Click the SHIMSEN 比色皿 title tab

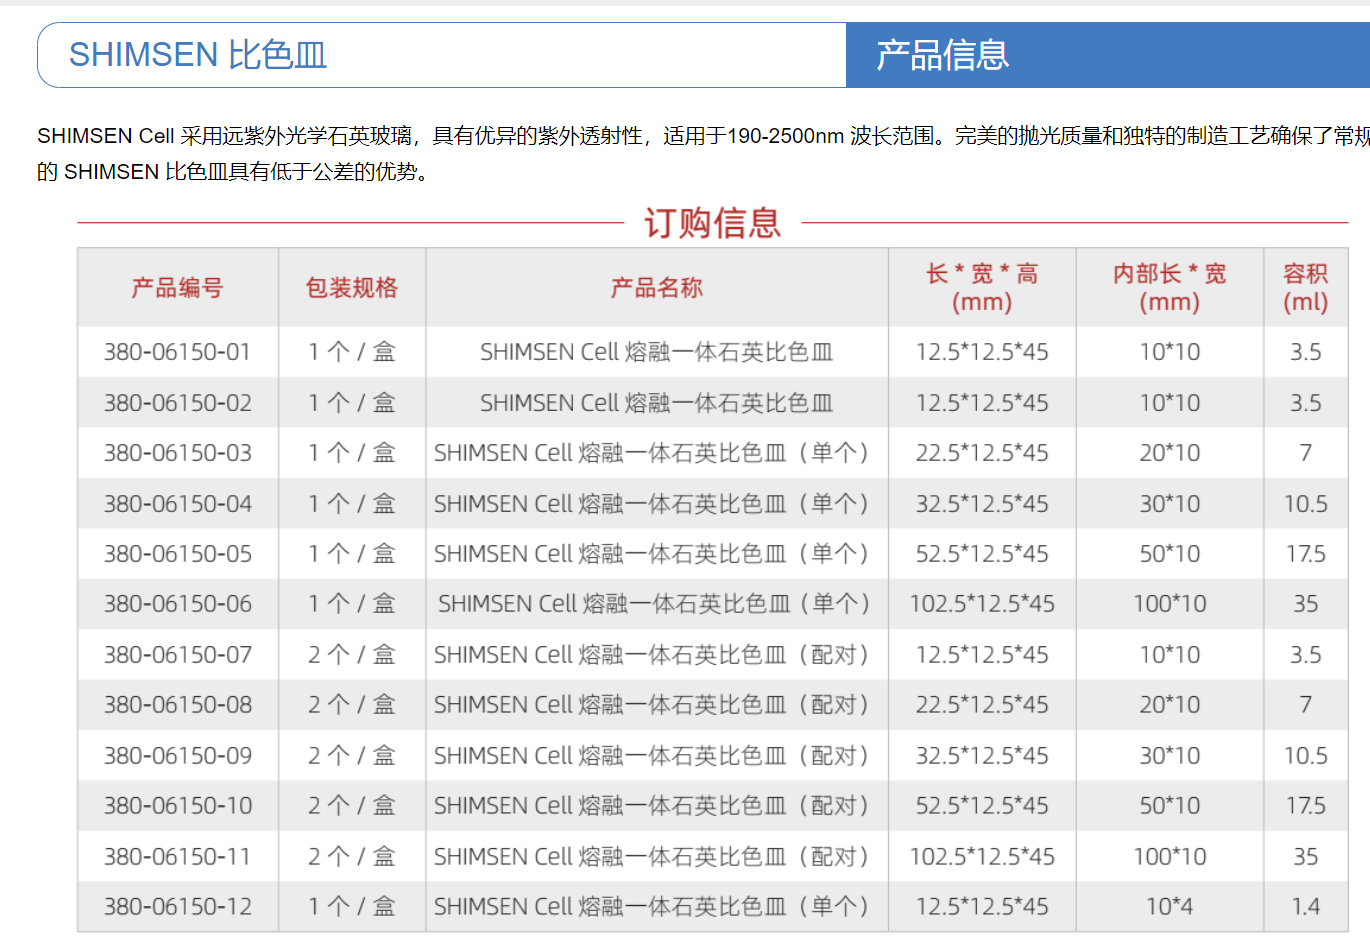click(x=198, y=55)
